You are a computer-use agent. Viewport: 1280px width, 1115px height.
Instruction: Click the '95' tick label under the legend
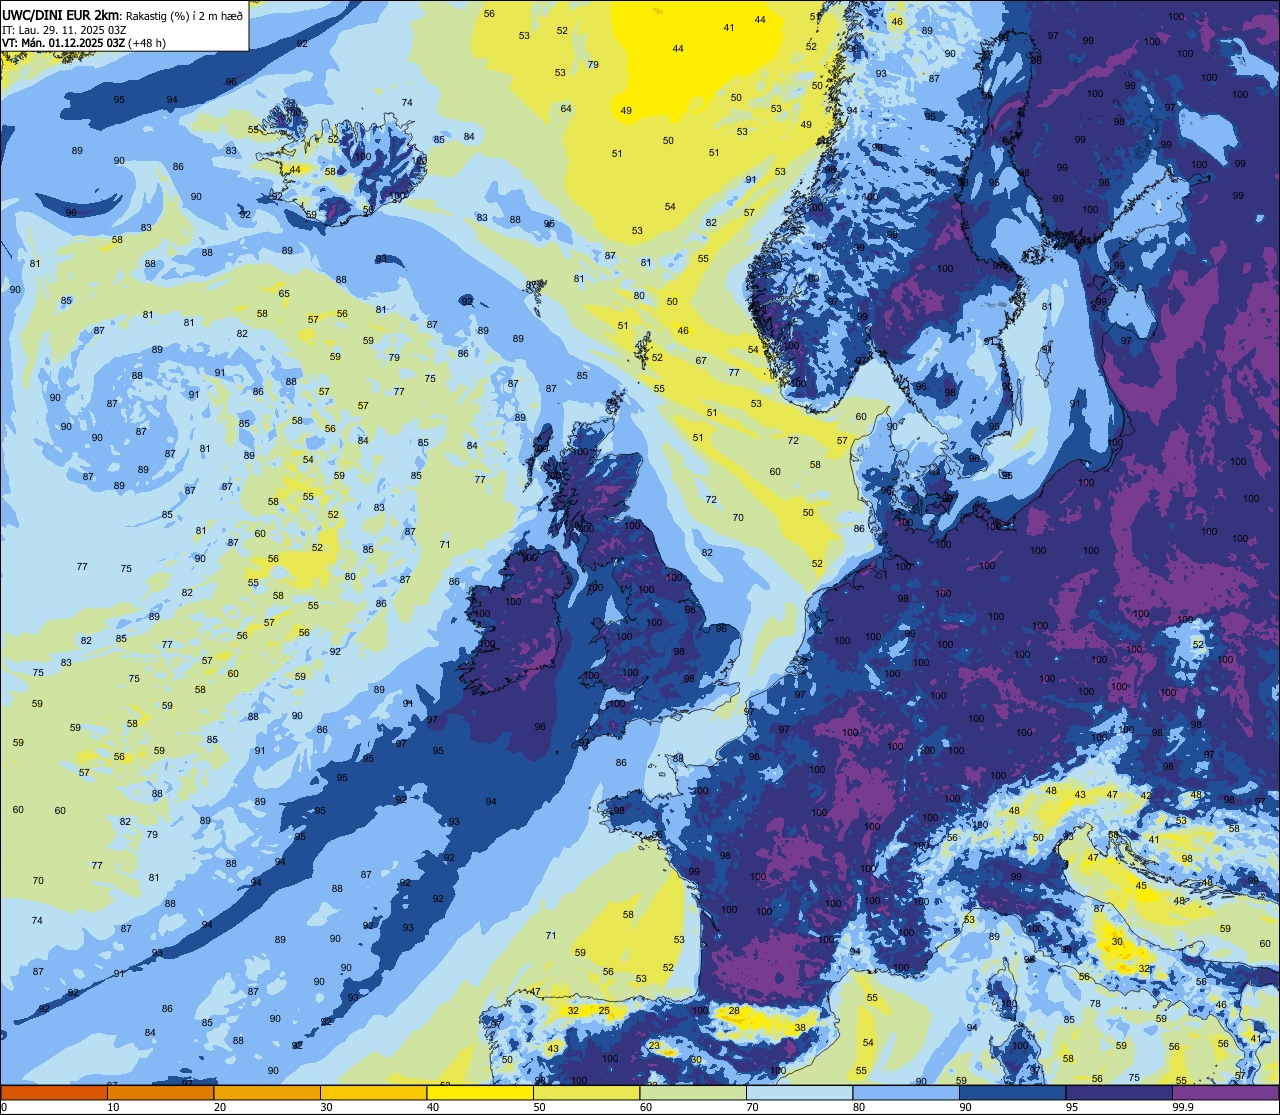1072,1107
